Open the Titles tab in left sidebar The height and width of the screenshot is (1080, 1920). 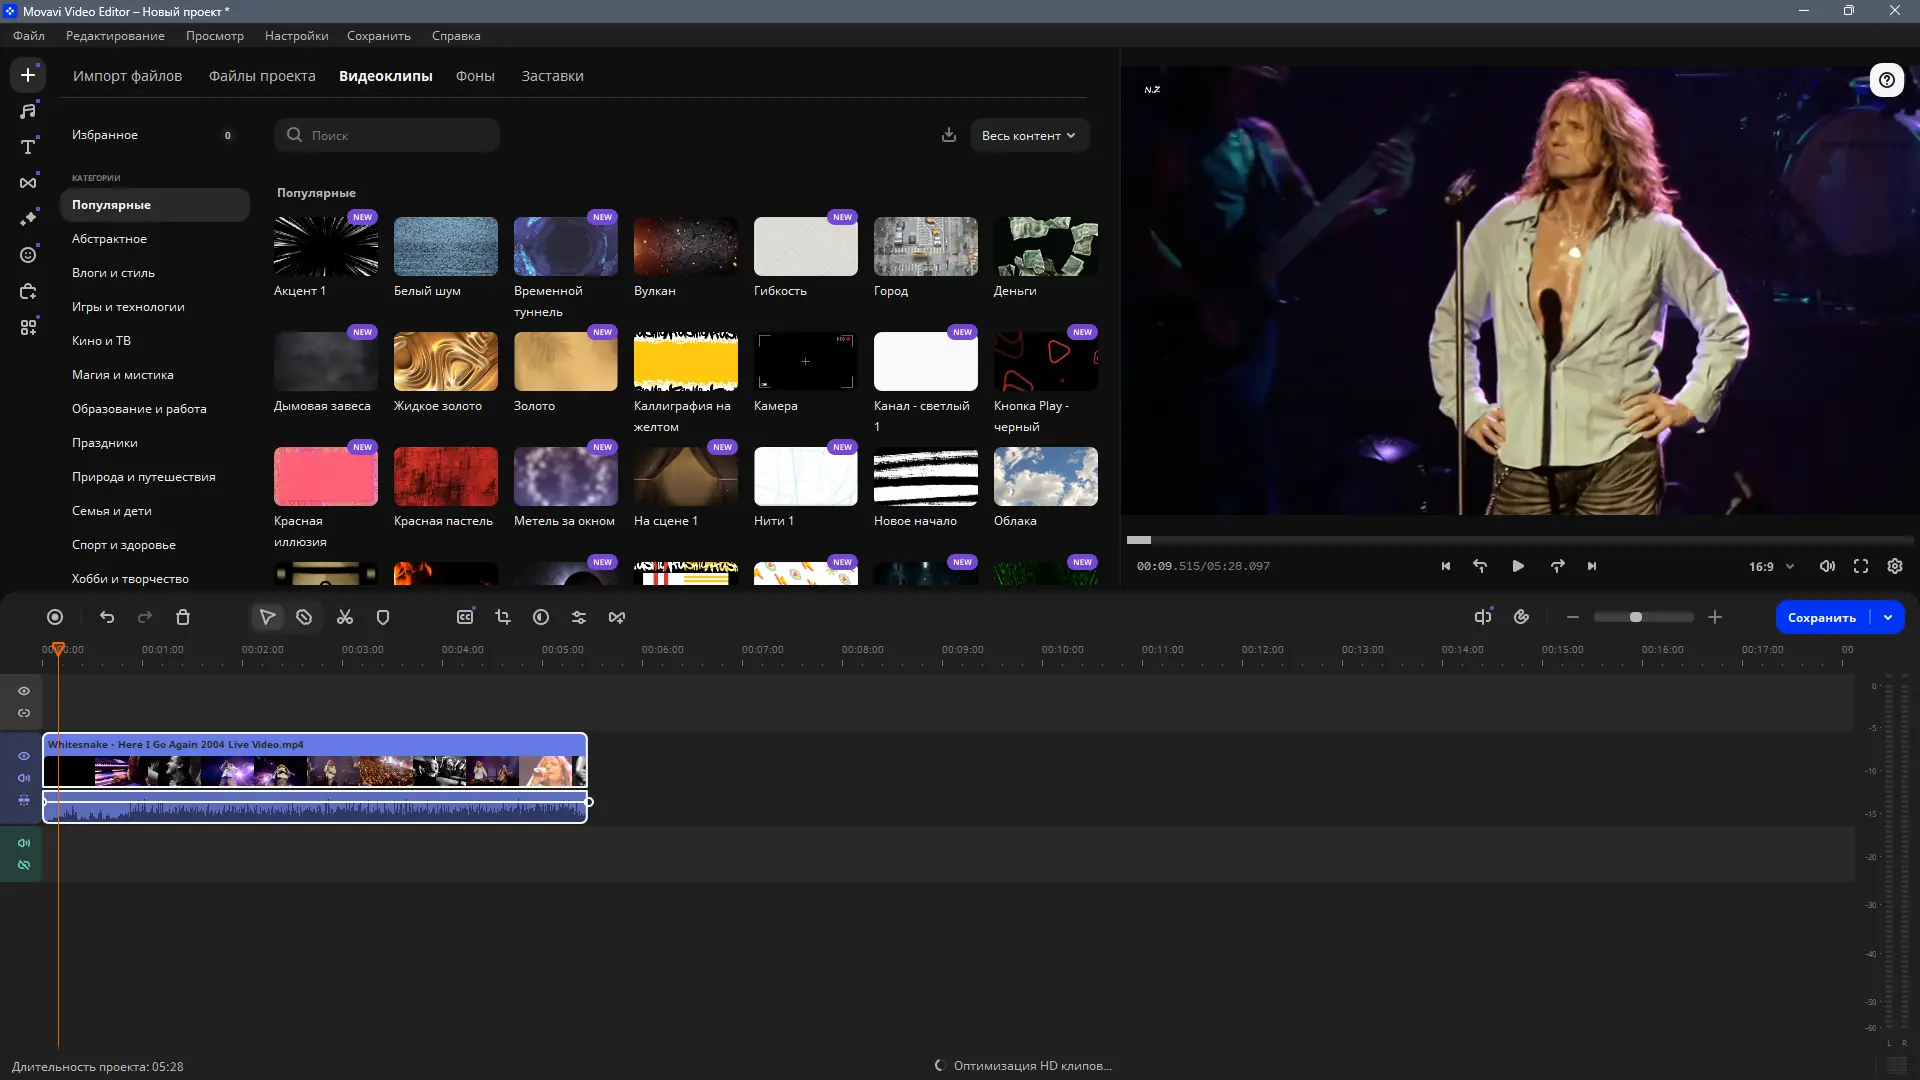pyautogui.click(x=28, y=147)
